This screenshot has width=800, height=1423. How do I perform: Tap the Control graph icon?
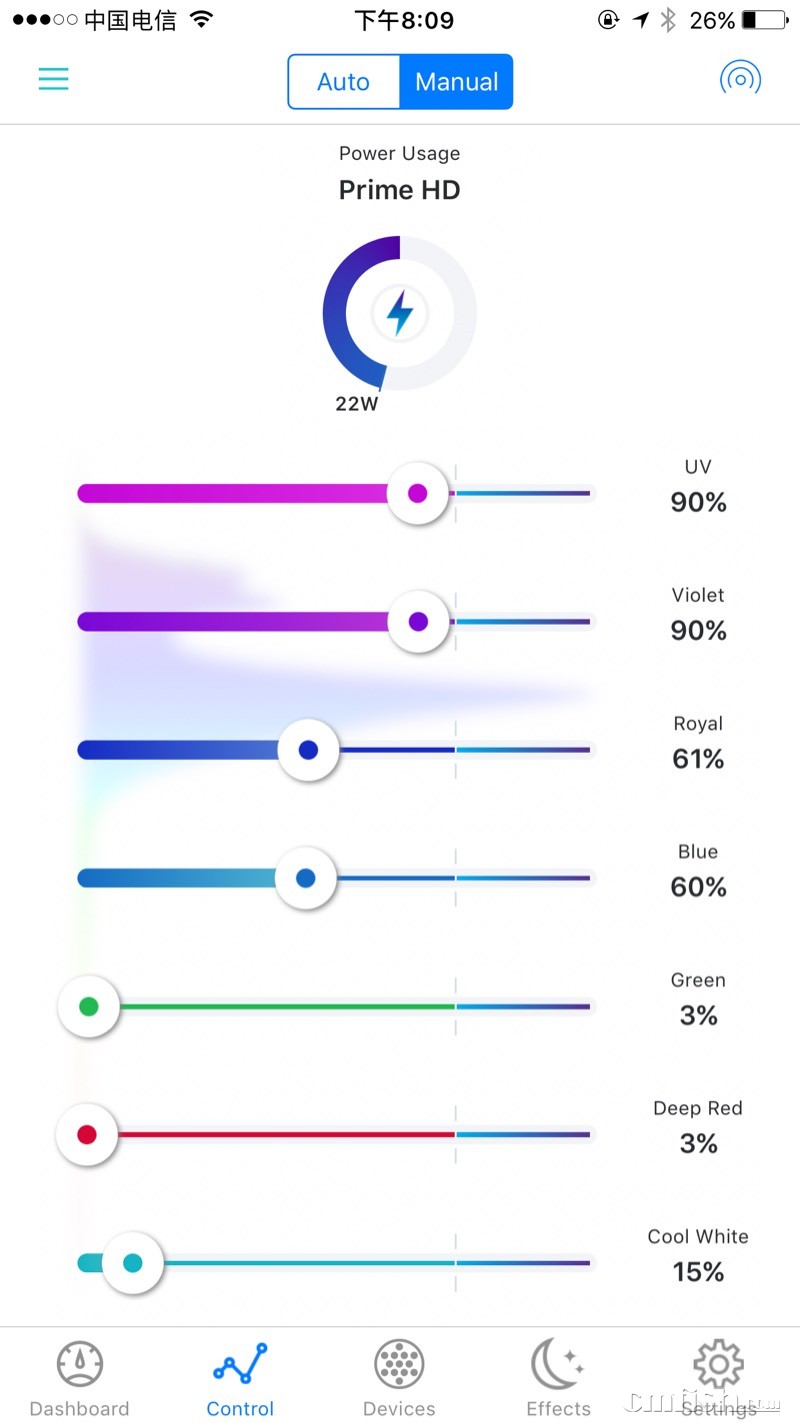[x=240, y=1365]
